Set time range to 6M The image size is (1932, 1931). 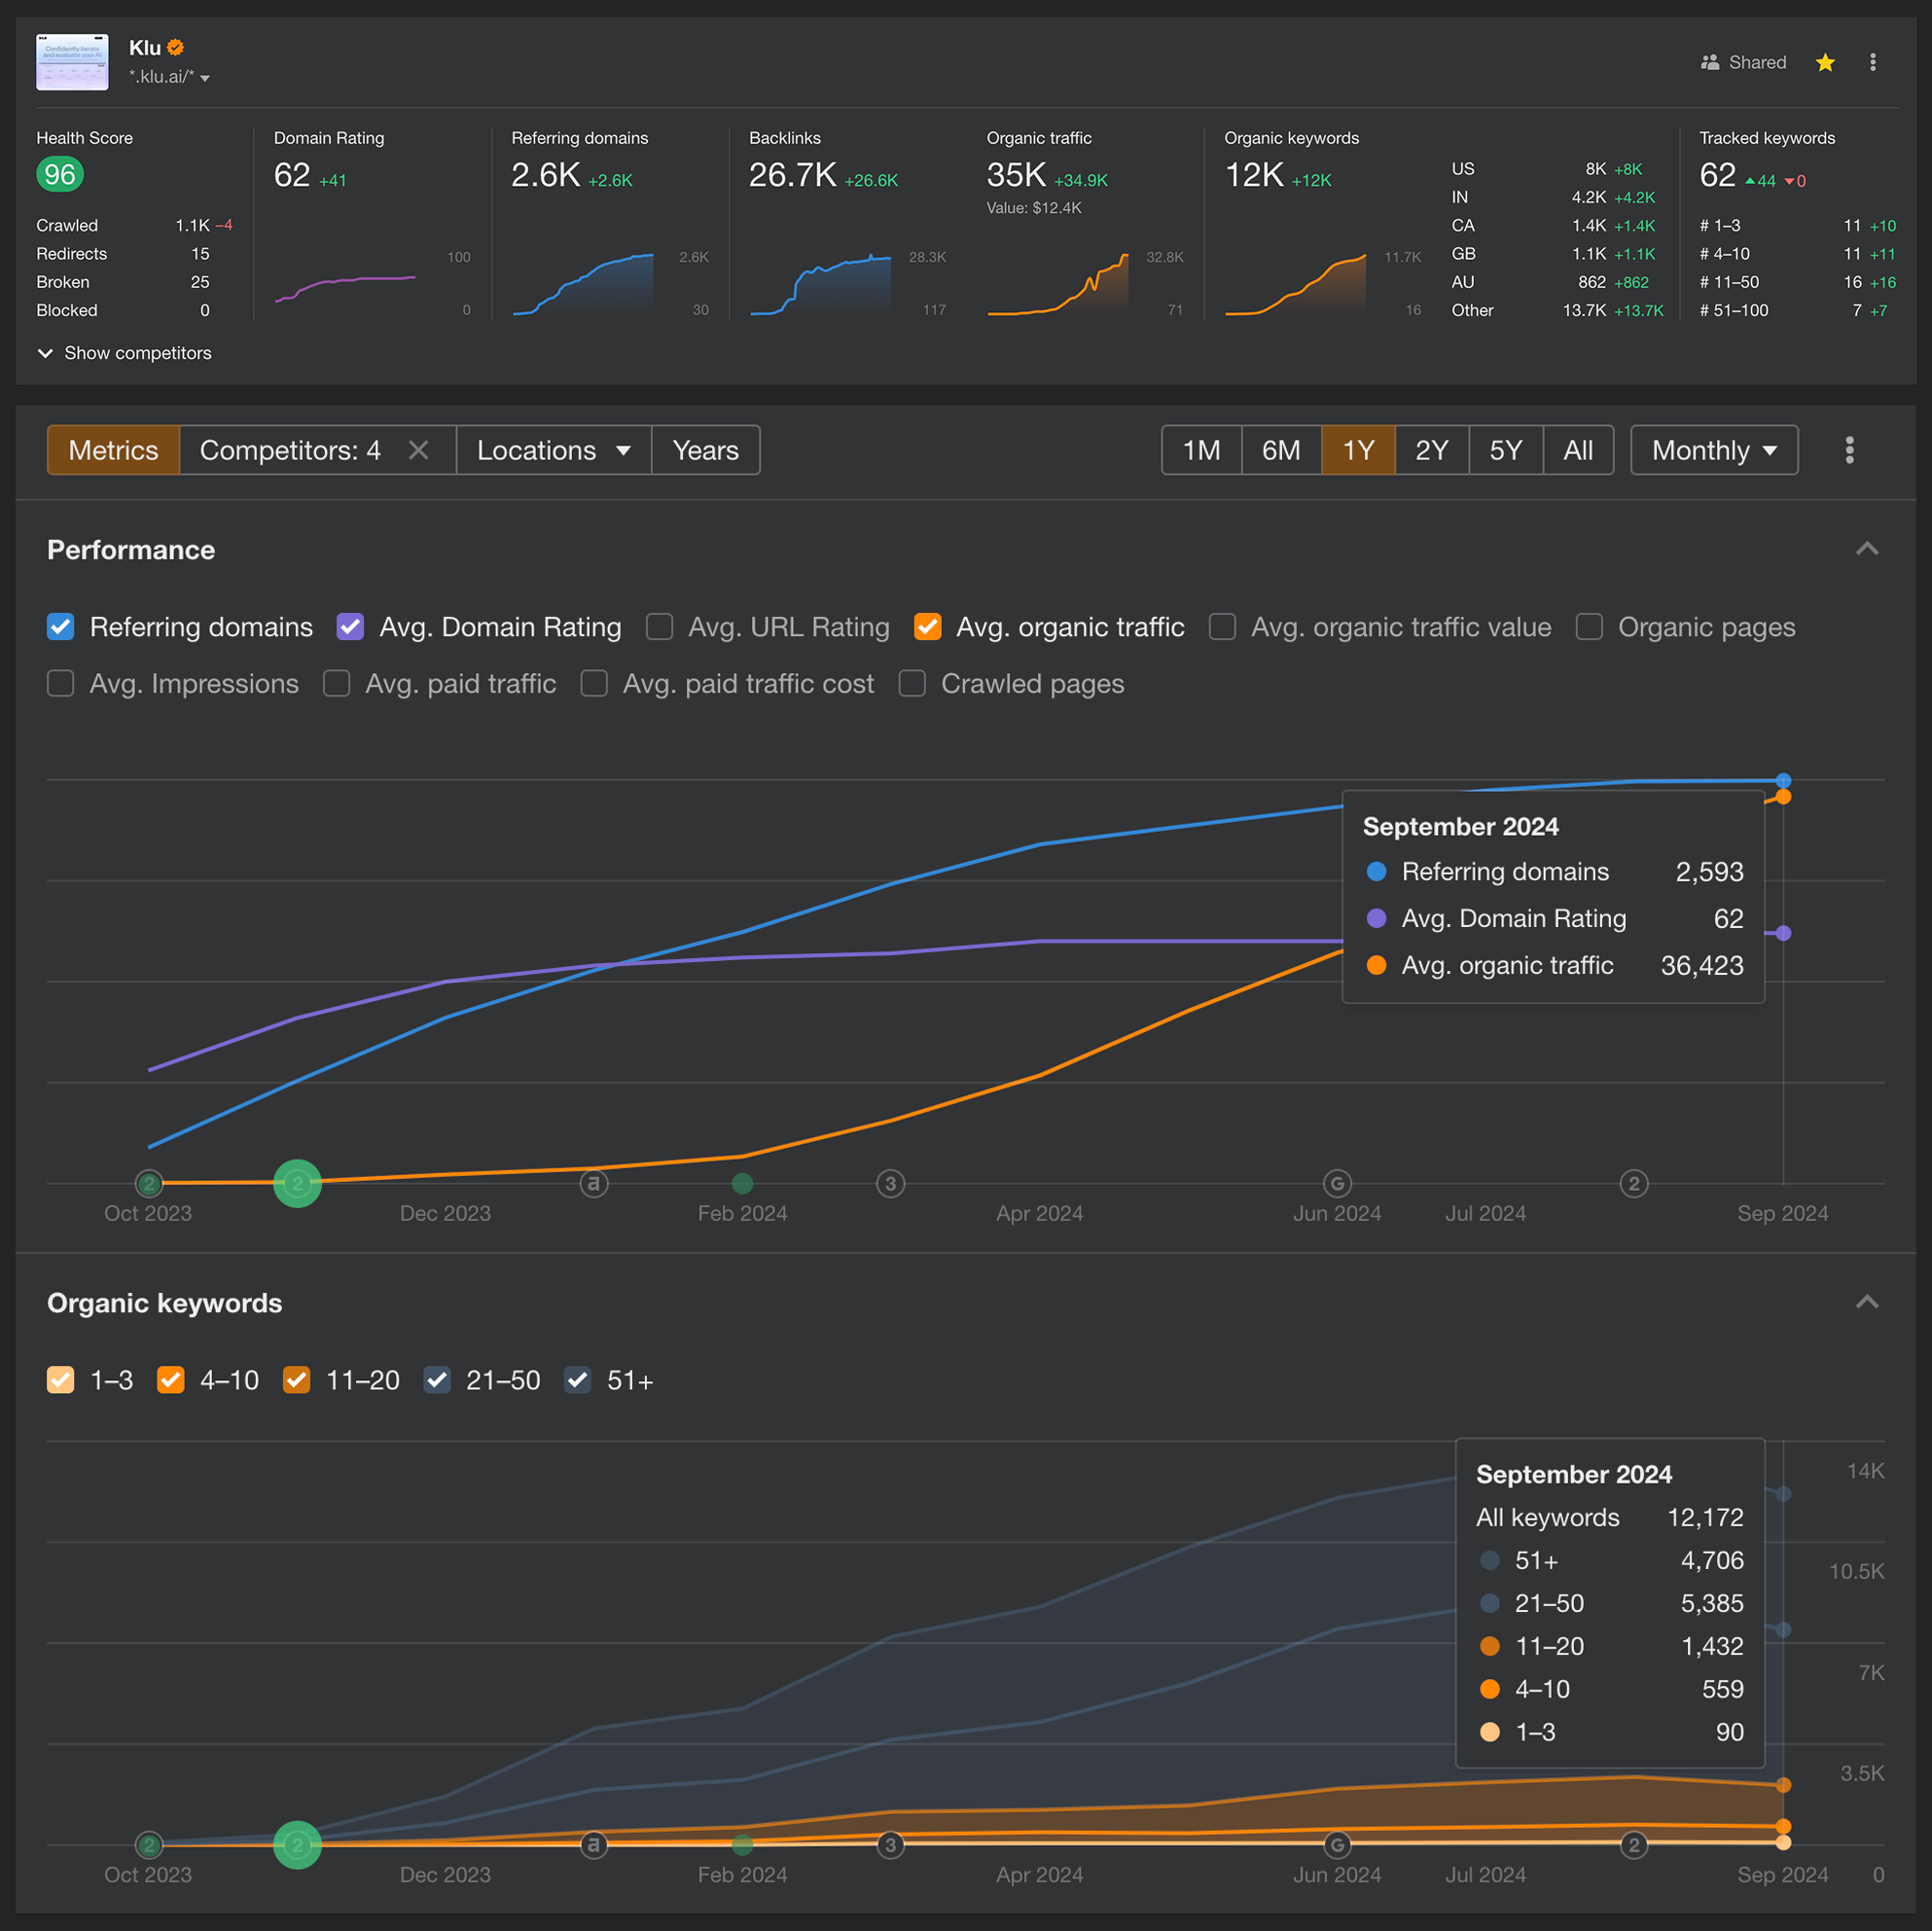pyautogui.click(x=1281, y=450)
